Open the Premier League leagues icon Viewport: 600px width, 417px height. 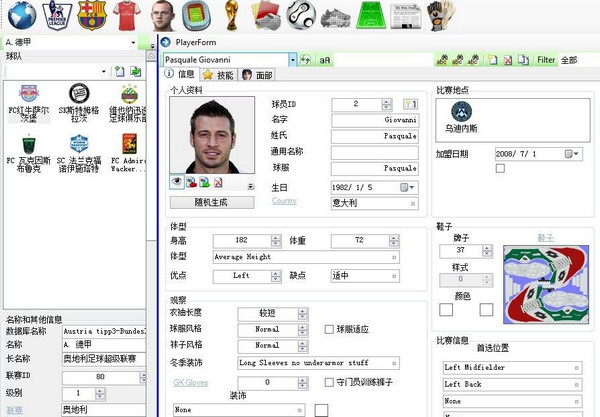[57, 16]
